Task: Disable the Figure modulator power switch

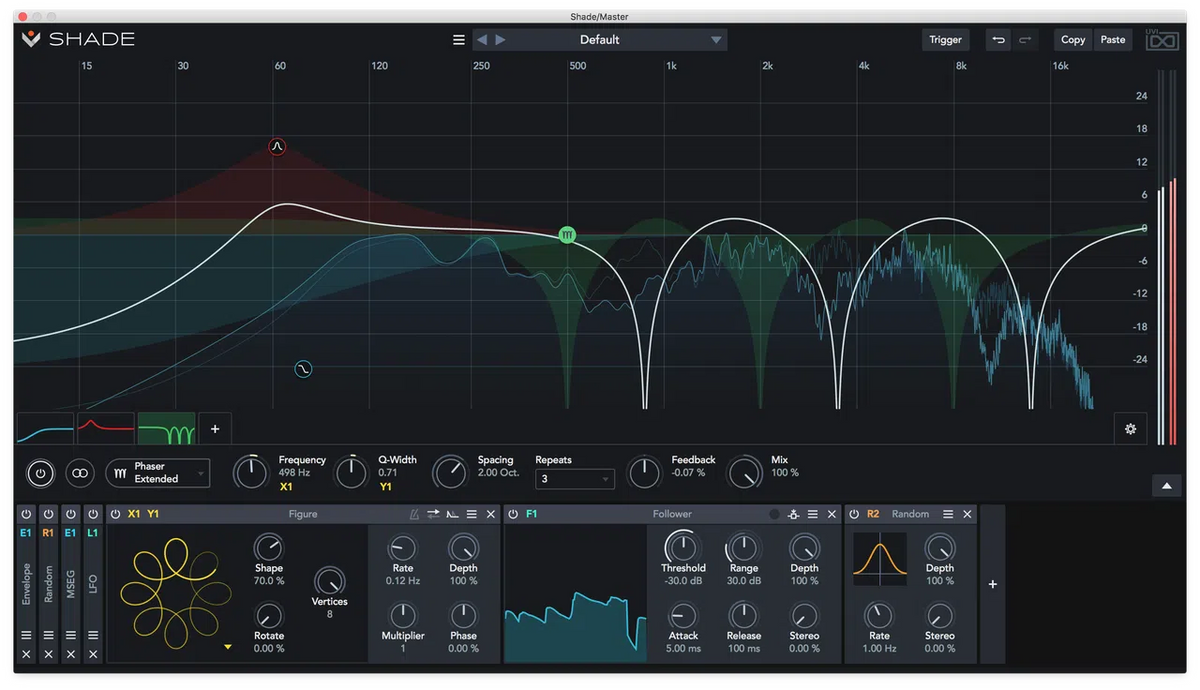Action: (x=116, y=514)
